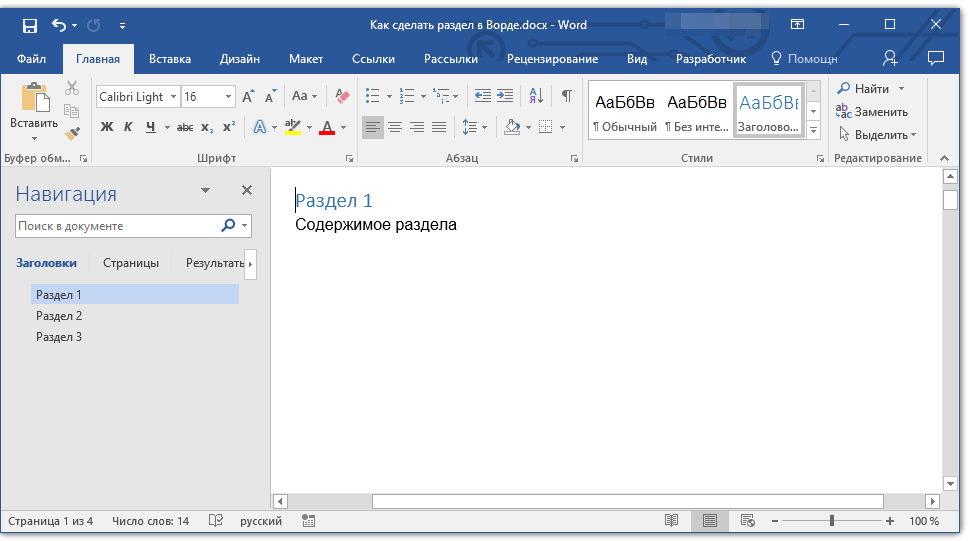Open the font name dropdown Calibri Light
The width and height of the screenshot is (968, 541).
(x=173, y=97)
